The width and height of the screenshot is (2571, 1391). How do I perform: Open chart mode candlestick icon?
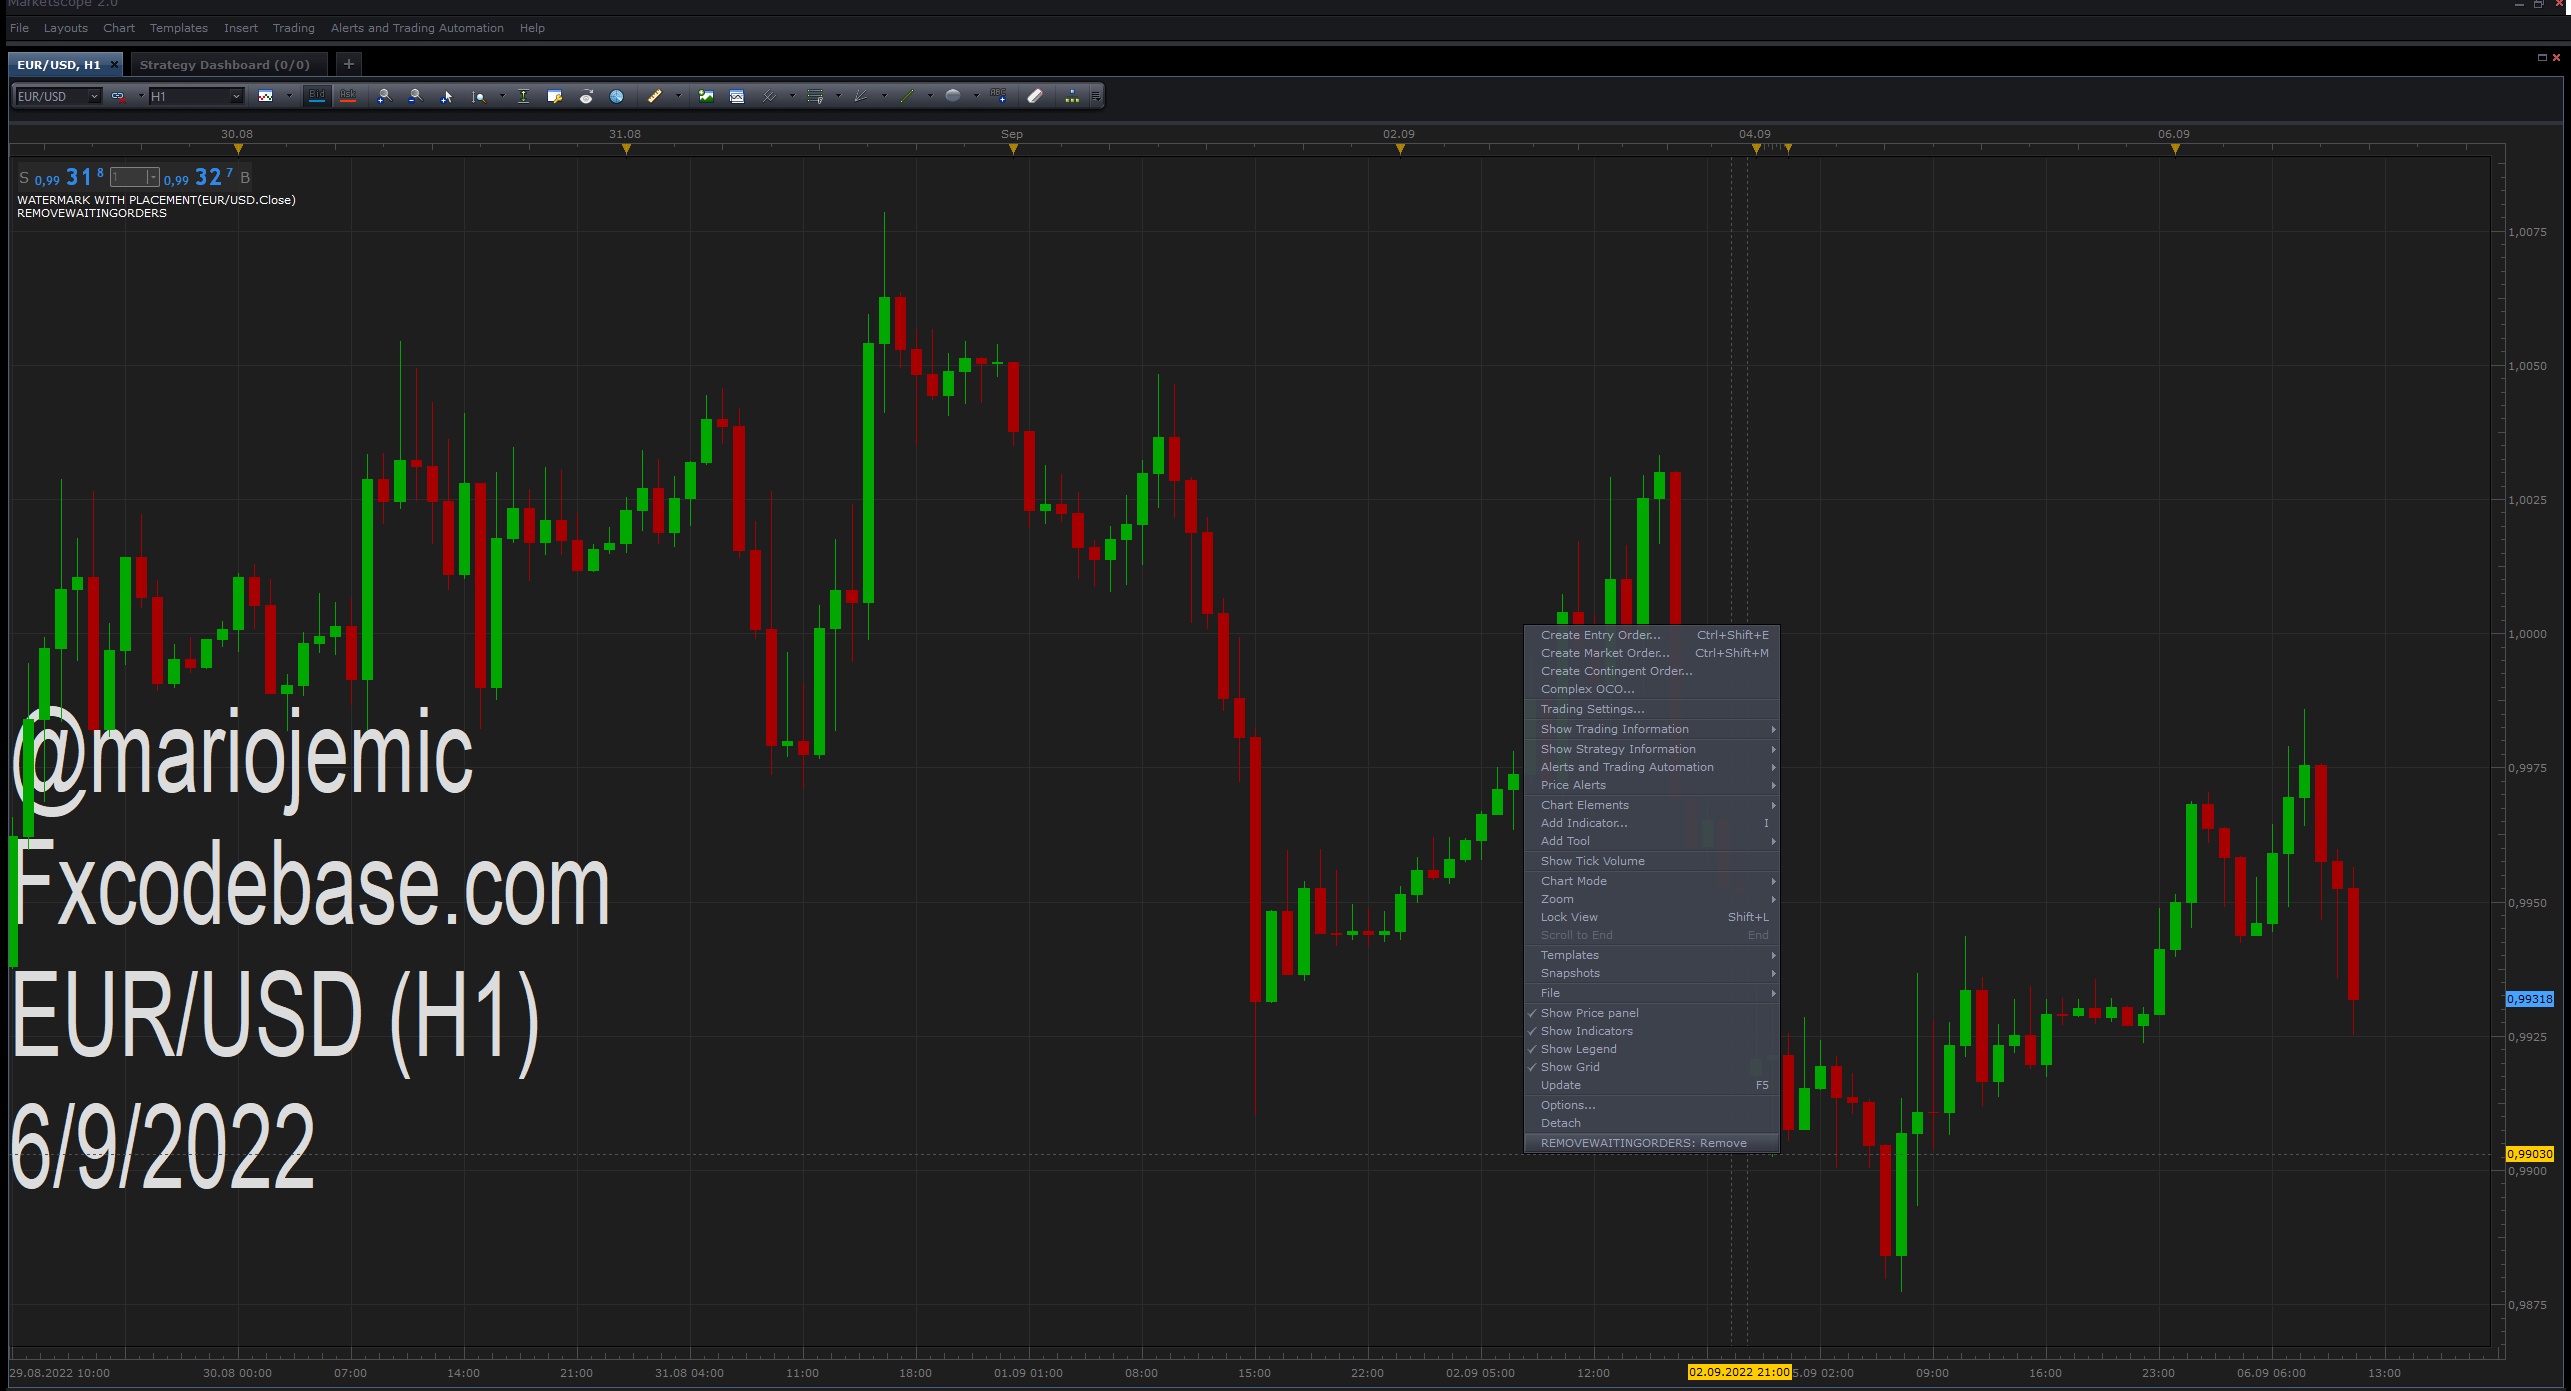pos(266,97)
